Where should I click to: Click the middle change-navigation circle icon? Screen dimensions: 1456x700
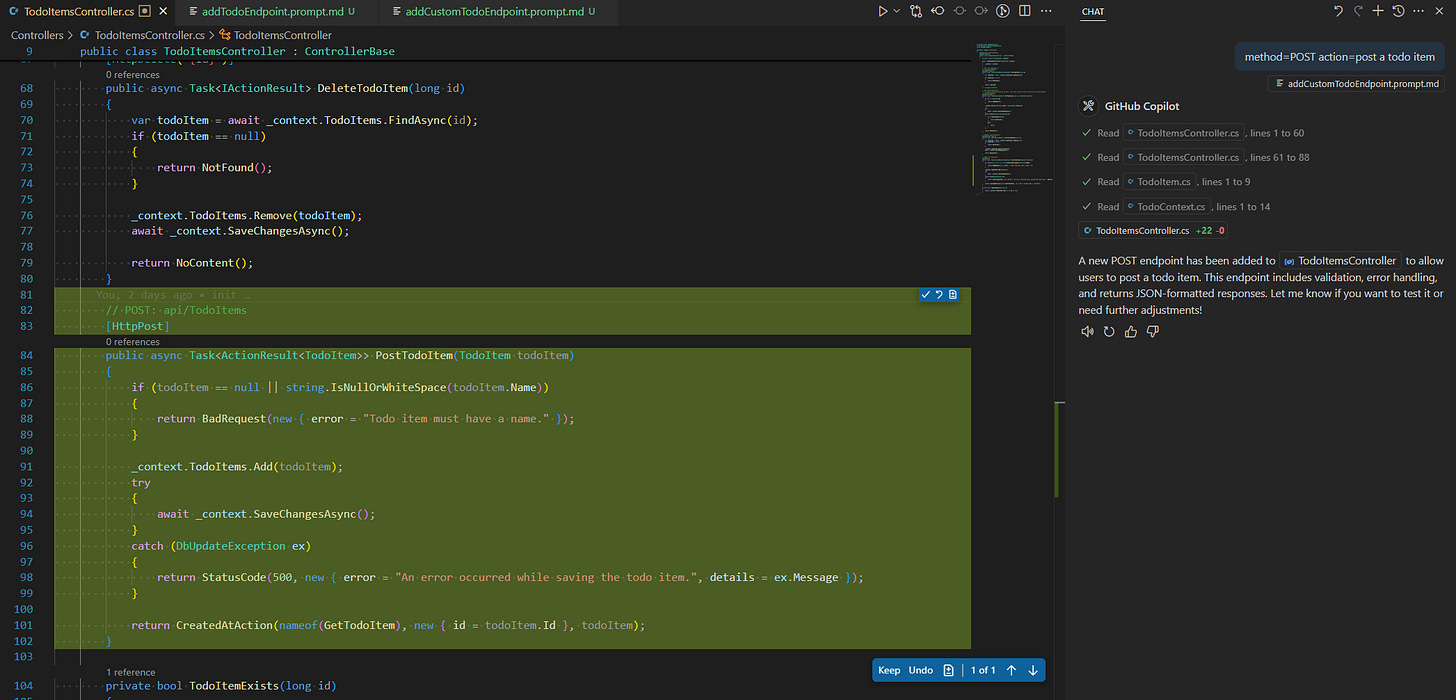(x=960, y=11)
